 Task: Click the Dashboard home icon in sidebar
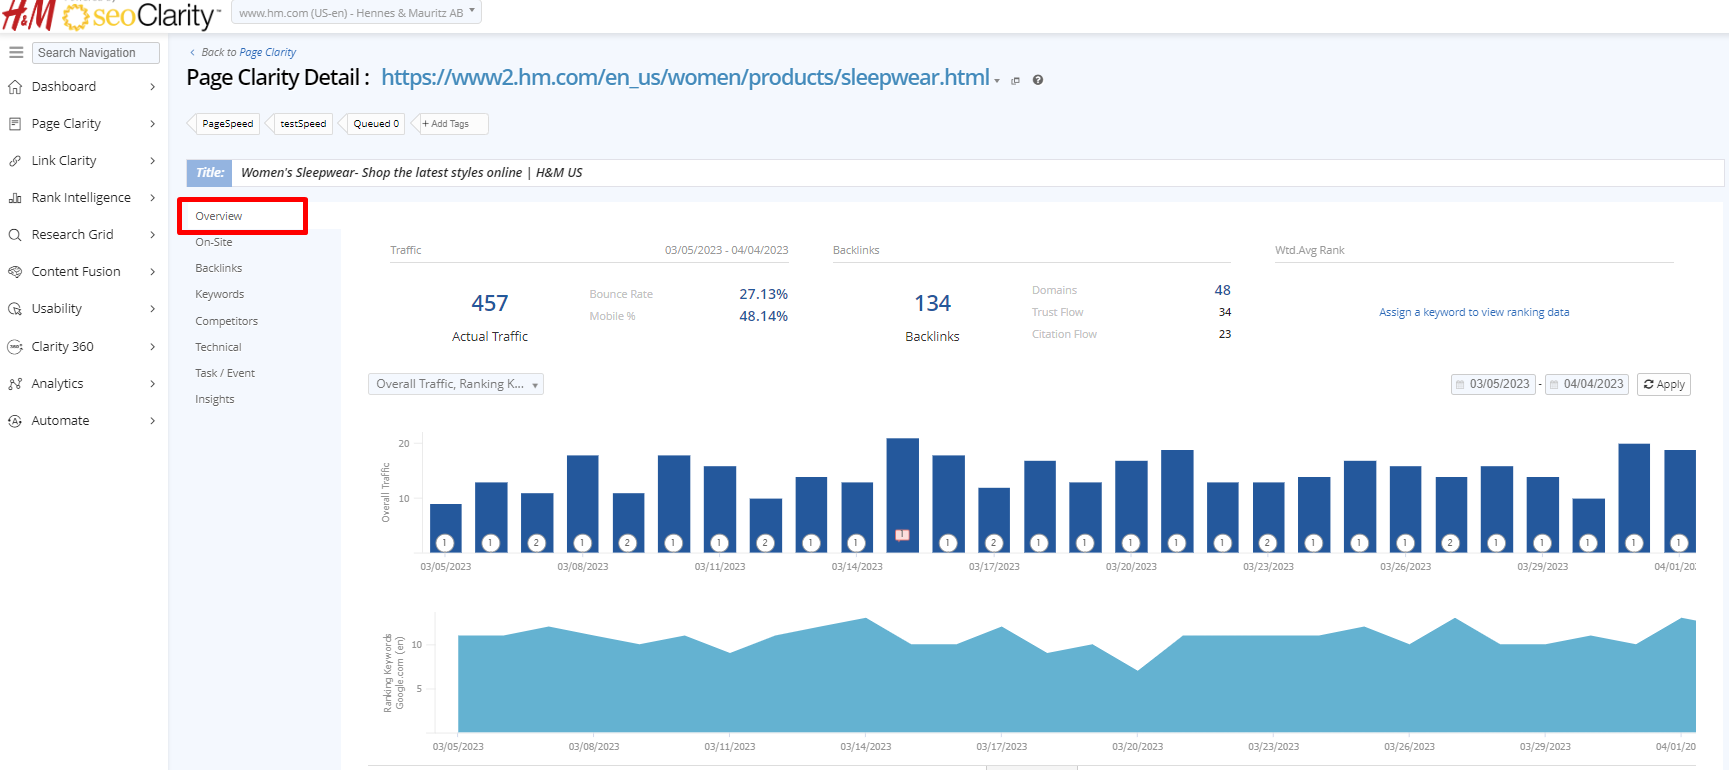click(x=15, y=87)
